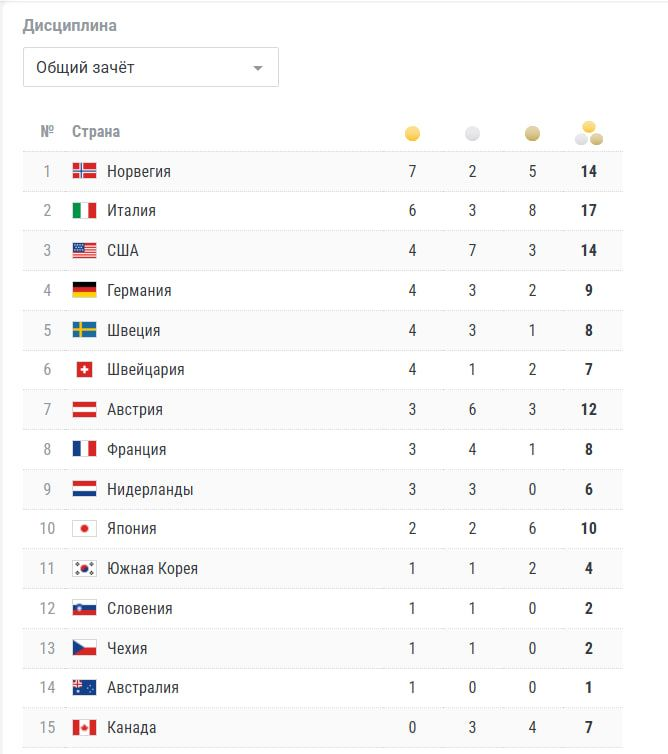Open the Общий зачёт discipline dropdown
The height and width of the screenshot is (754, 668).
coord(150,68)
